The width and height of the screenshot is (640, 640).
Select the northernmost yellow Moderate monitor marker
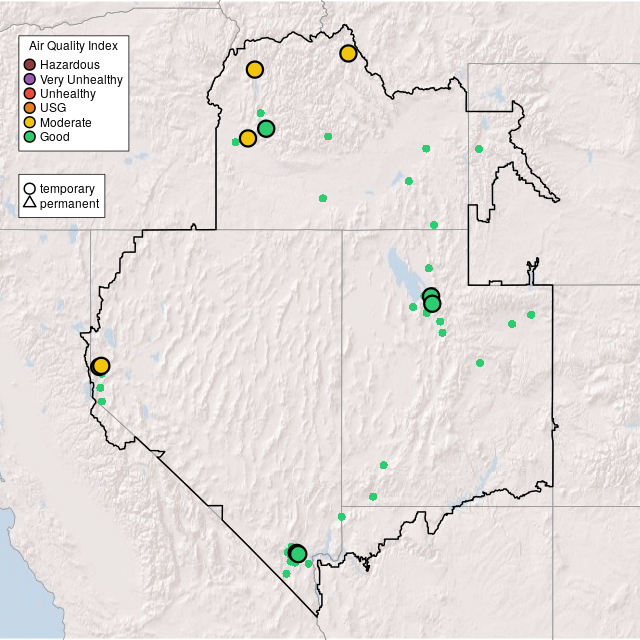click(348, 53)
